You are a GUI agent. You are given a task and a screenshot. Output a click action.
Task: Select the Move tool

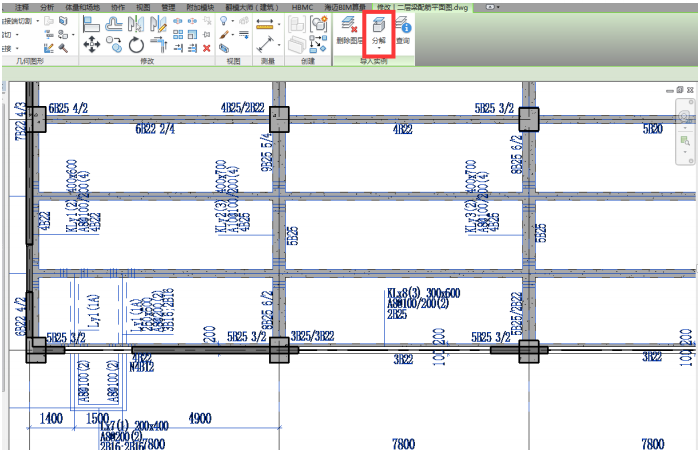[91, 45]
